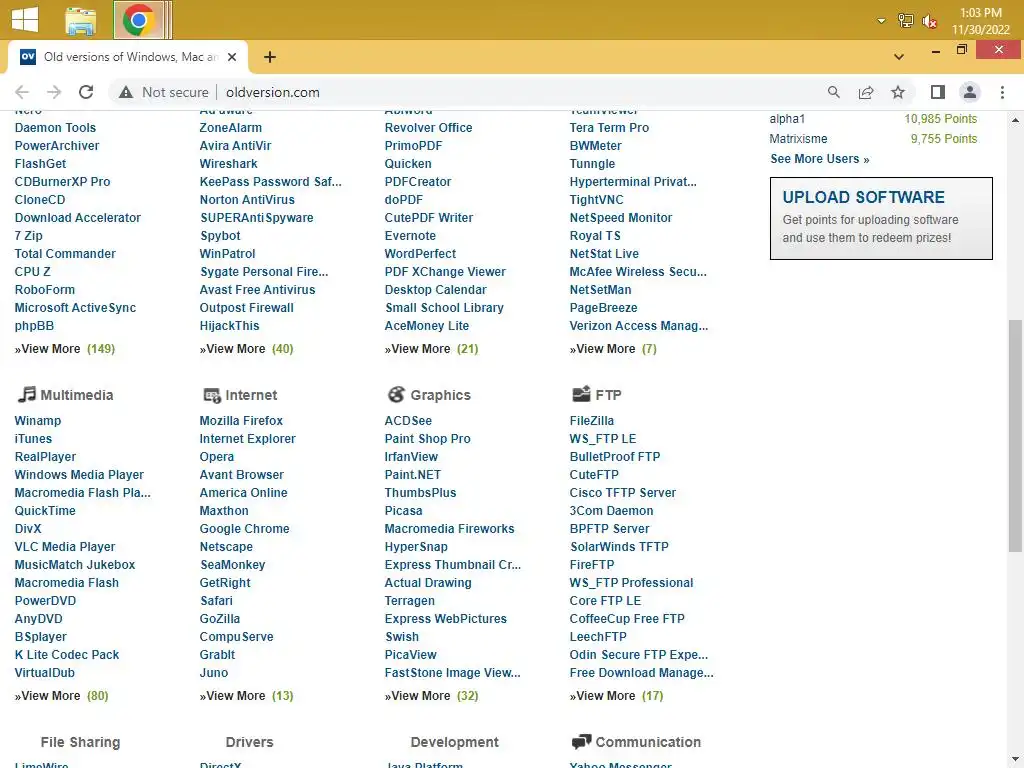View more Multimedia (80)
The width and height of the screenshot is (1024, 768).
click(x=61, y=696)
